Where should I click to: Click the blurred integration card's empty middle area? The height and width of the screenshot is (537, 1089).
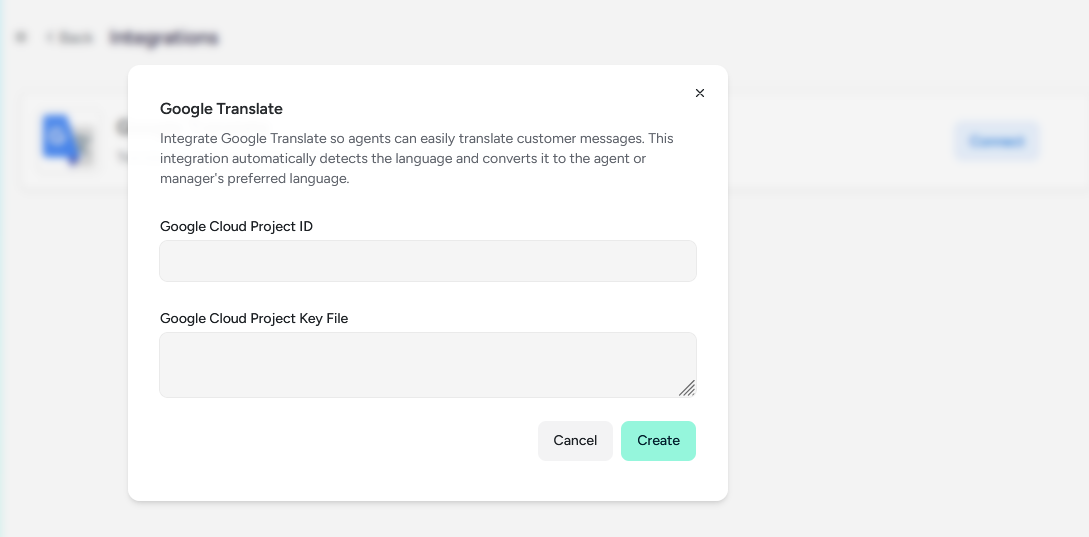click(840, 141)
